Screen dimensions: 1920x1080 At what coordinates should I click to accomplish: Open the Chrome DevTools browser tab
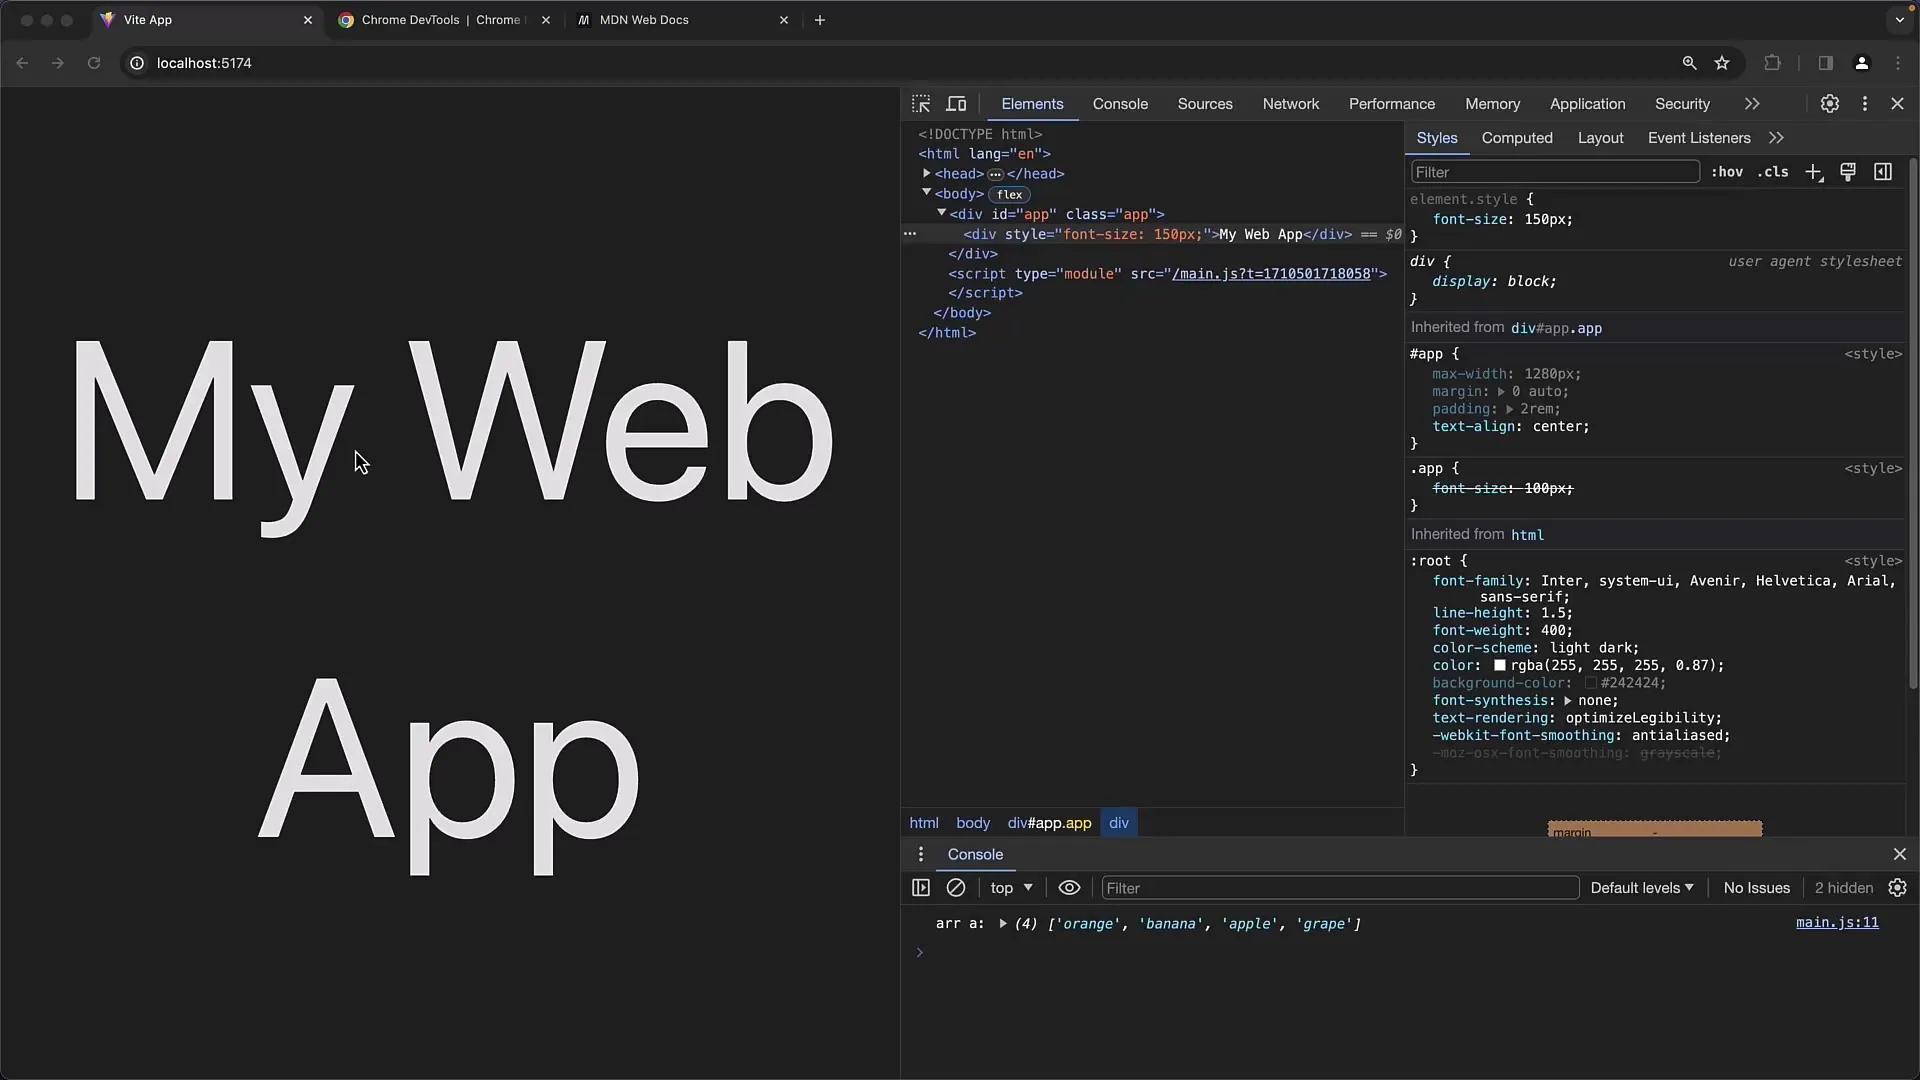click(442, 20)
